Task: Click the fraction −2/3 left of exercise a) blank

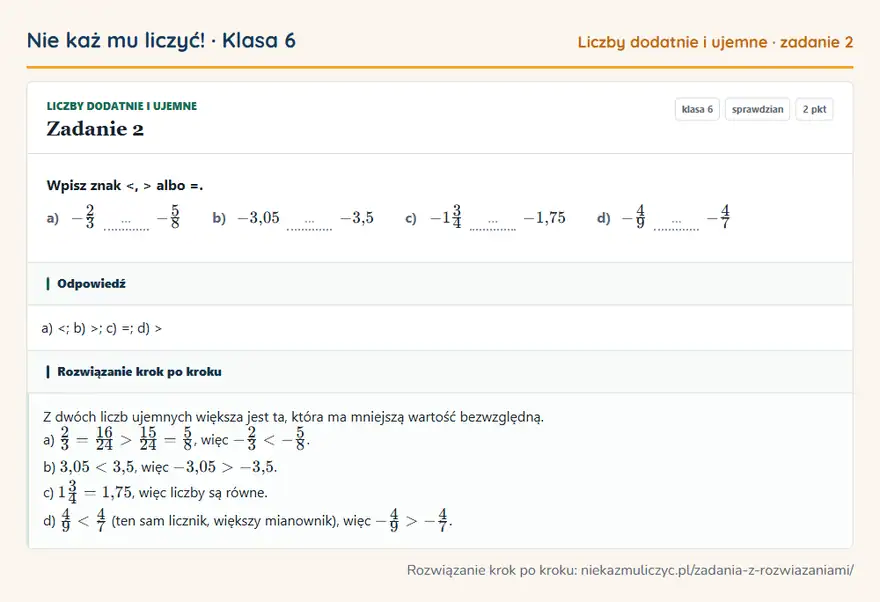Action: point(83,217)
